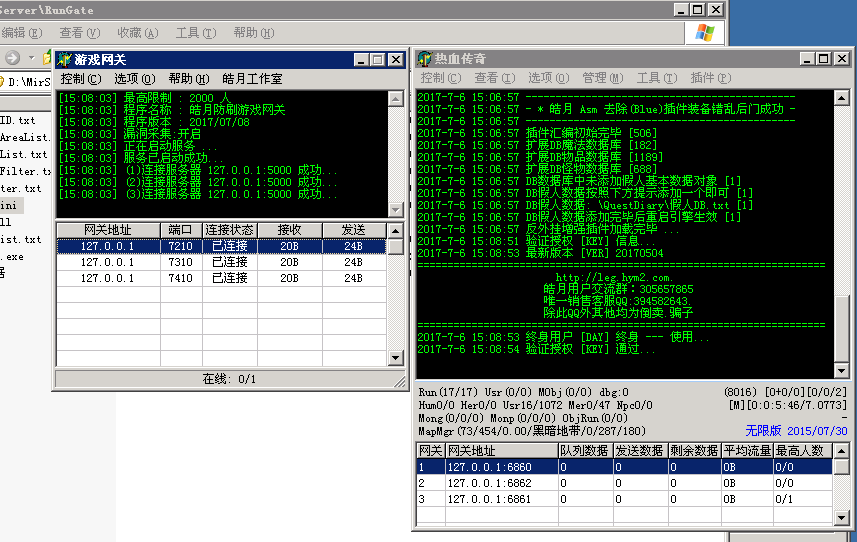Select gateway row with port 7310
The width and height of the screenshot is (857, 542).
tap(221, 262)
